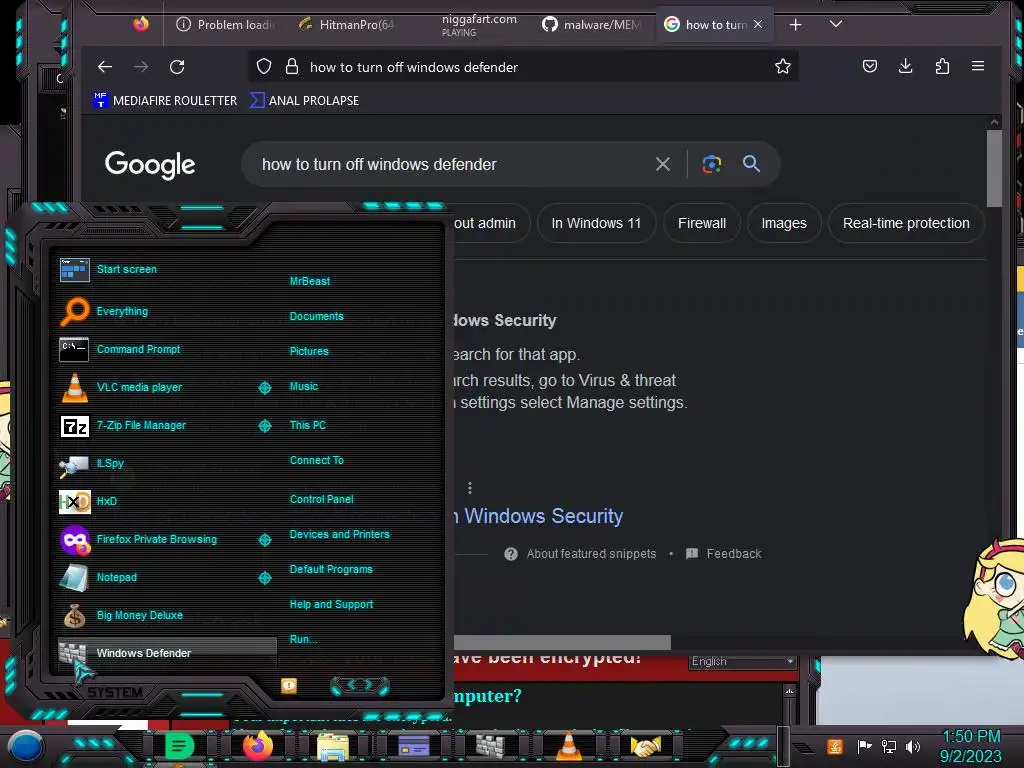Image resolution: width=1024 pixels, height=768 pixels.
Task: Select the Images search filter chip
Action: point(784,223)
